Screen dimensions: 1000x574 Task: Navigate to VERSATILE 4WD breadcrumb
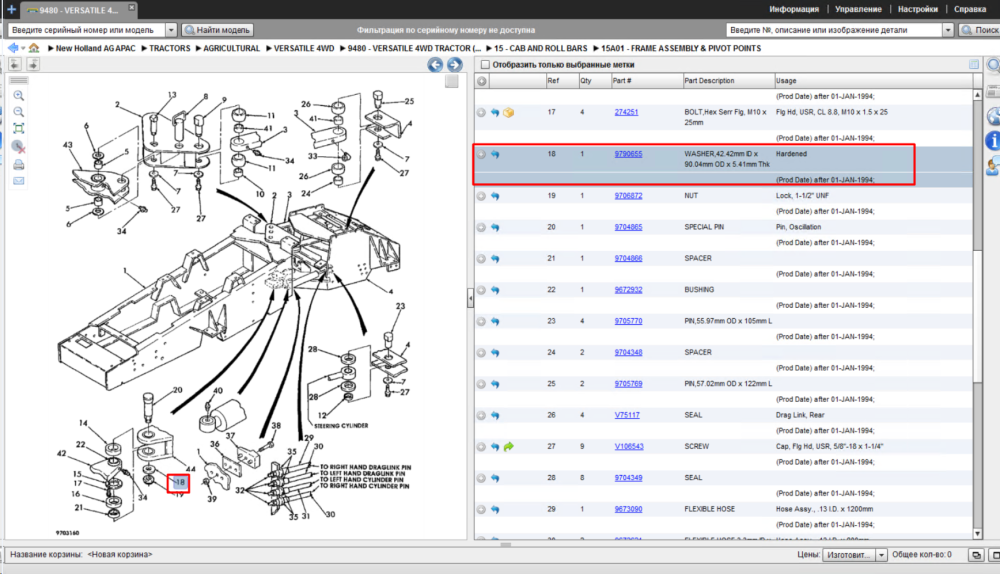pyautogui.click(x=304, y=48)
